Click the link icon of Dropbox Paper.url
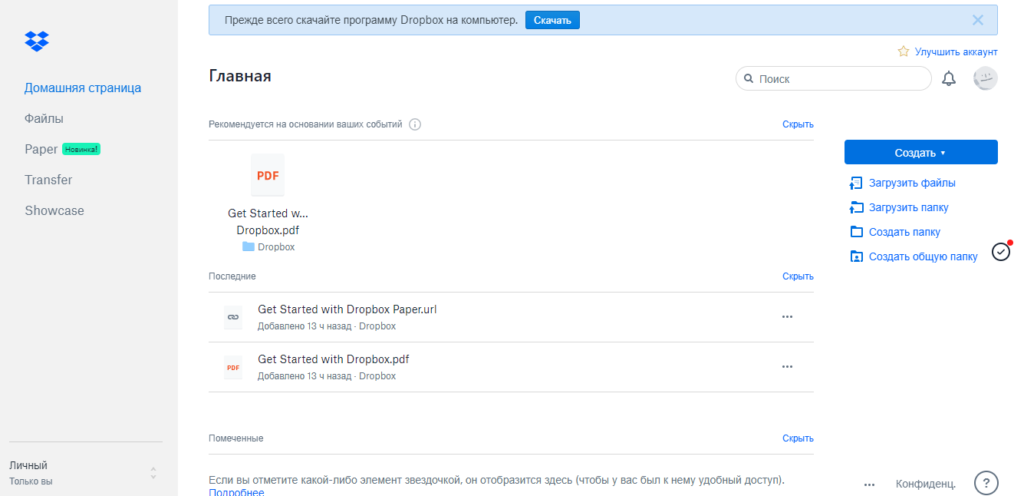Viewport: 1024px width, 496px height. [232, 316]
